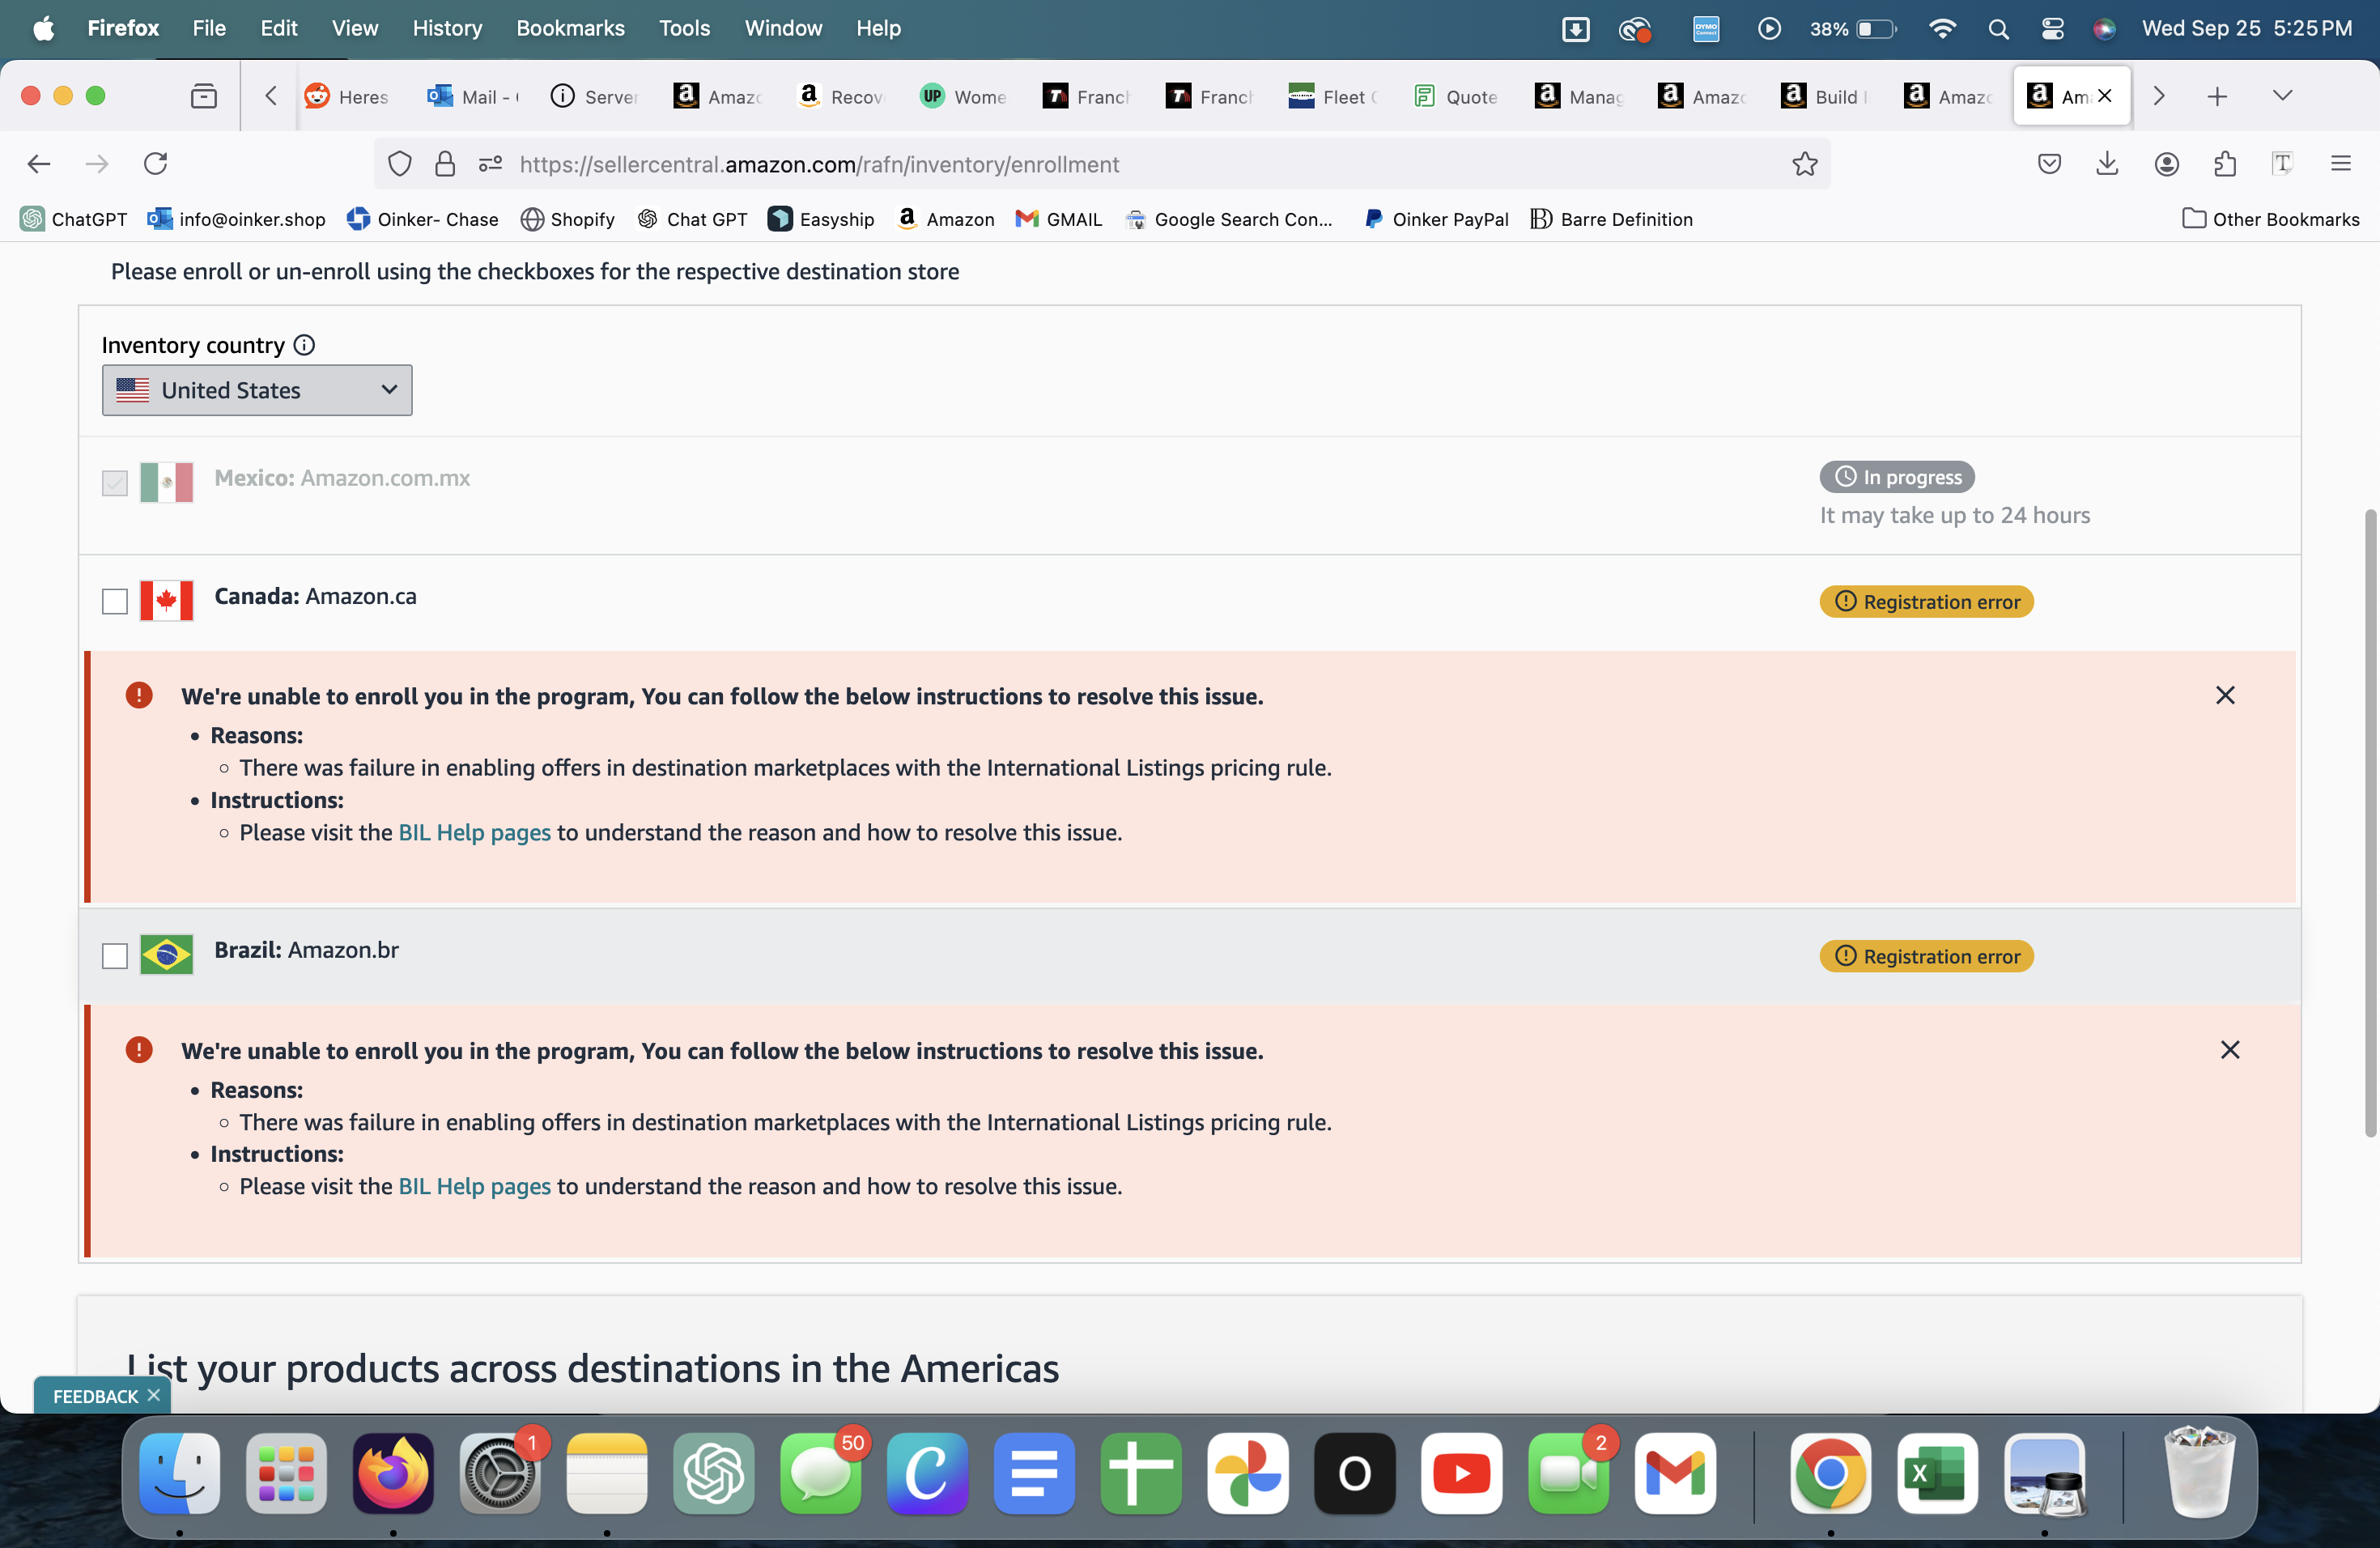Open the Other Bookmarks folder
The height and width of the screenshot is (1548, 2380).
[x=2271, y=219]
